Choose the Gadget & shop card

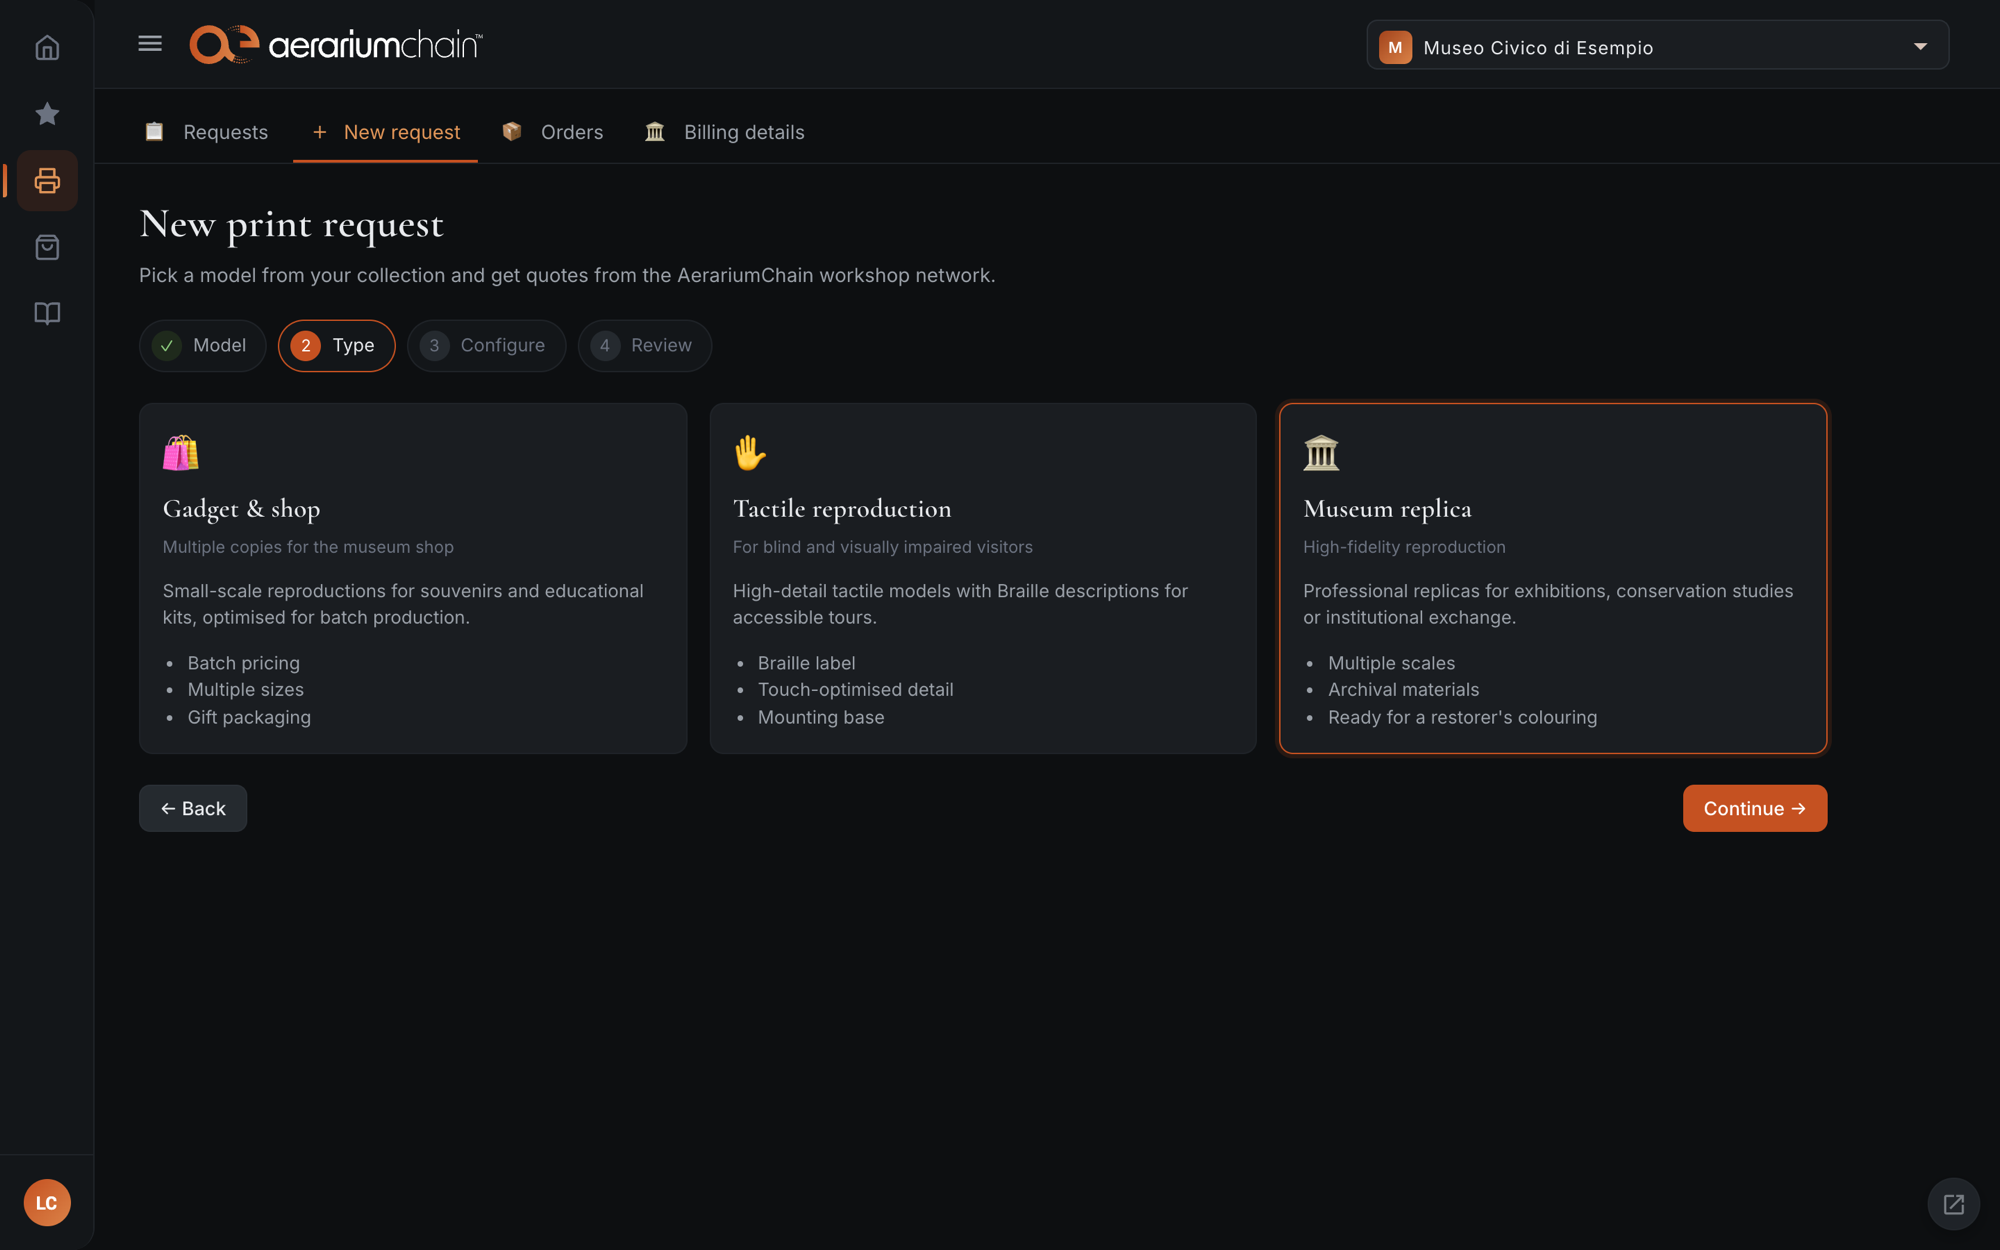413,578
